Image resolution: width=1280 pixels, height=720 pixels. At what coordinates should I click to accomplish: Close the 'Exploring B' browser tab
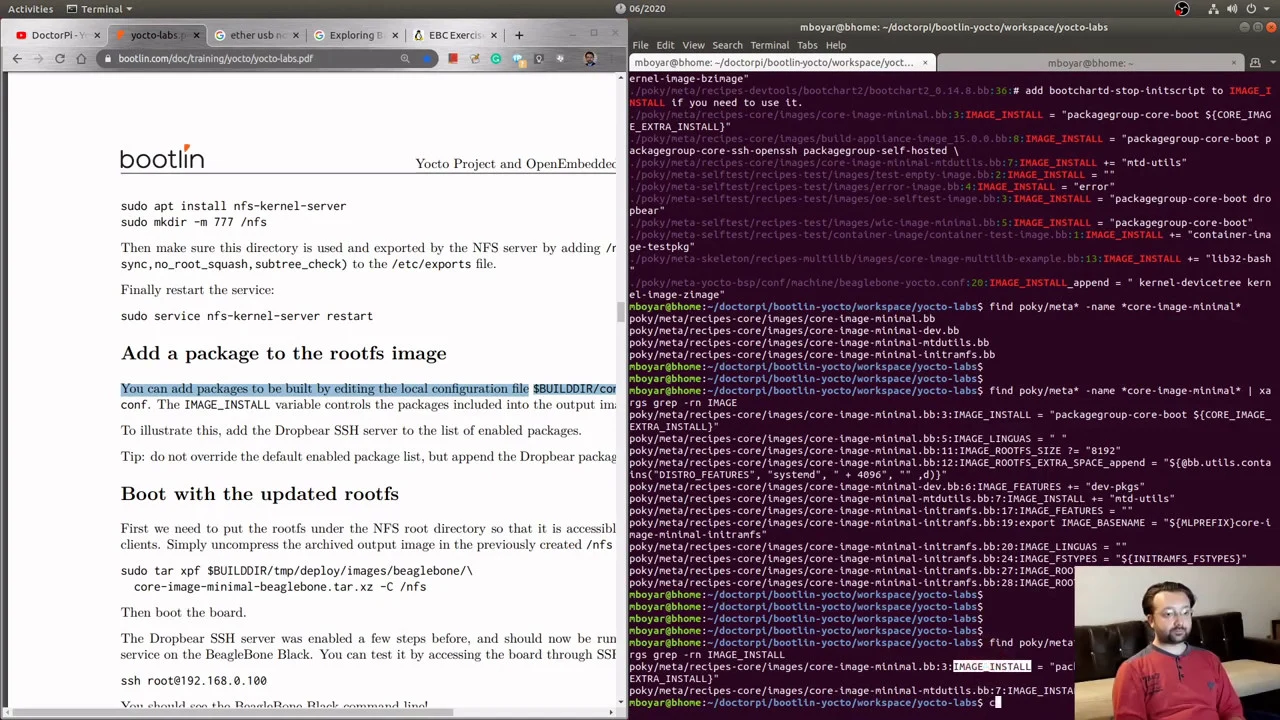click(394, 35)
